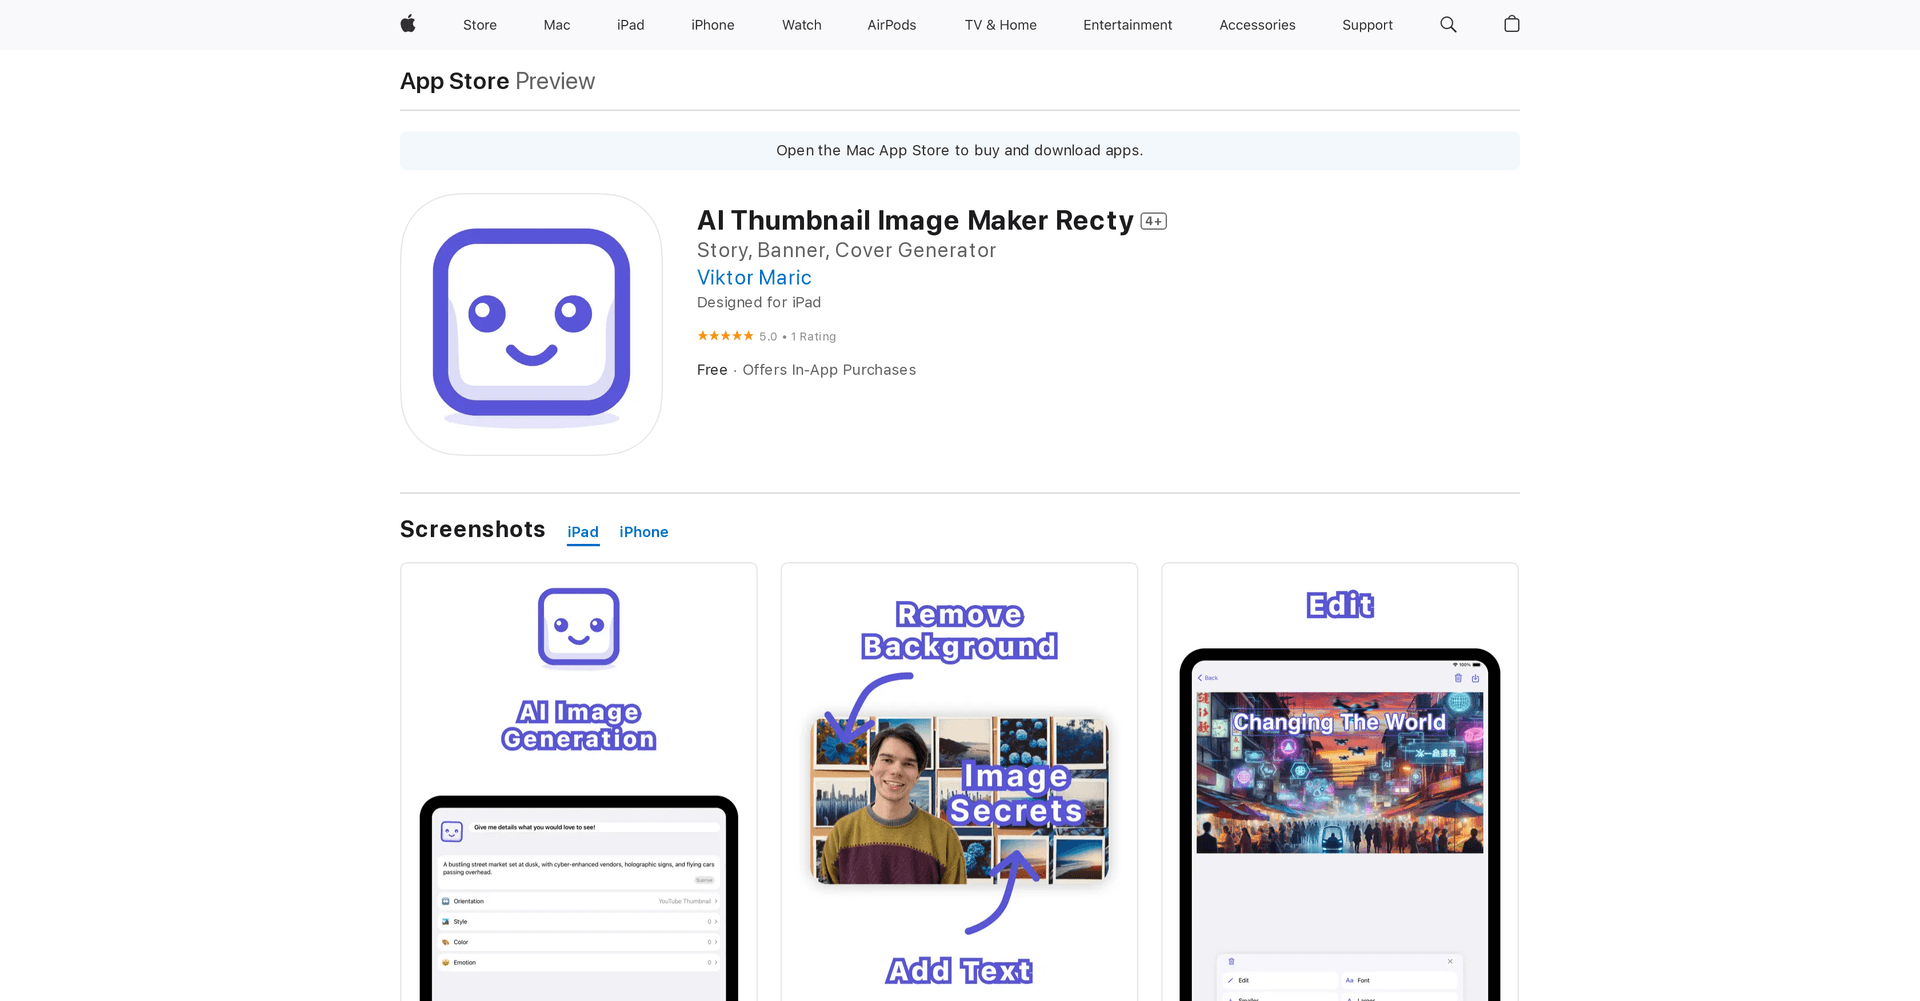Open the Accessories menu
Image resolution: width=1920 pixels, height=1001 pixels.
coord(1257,25)
